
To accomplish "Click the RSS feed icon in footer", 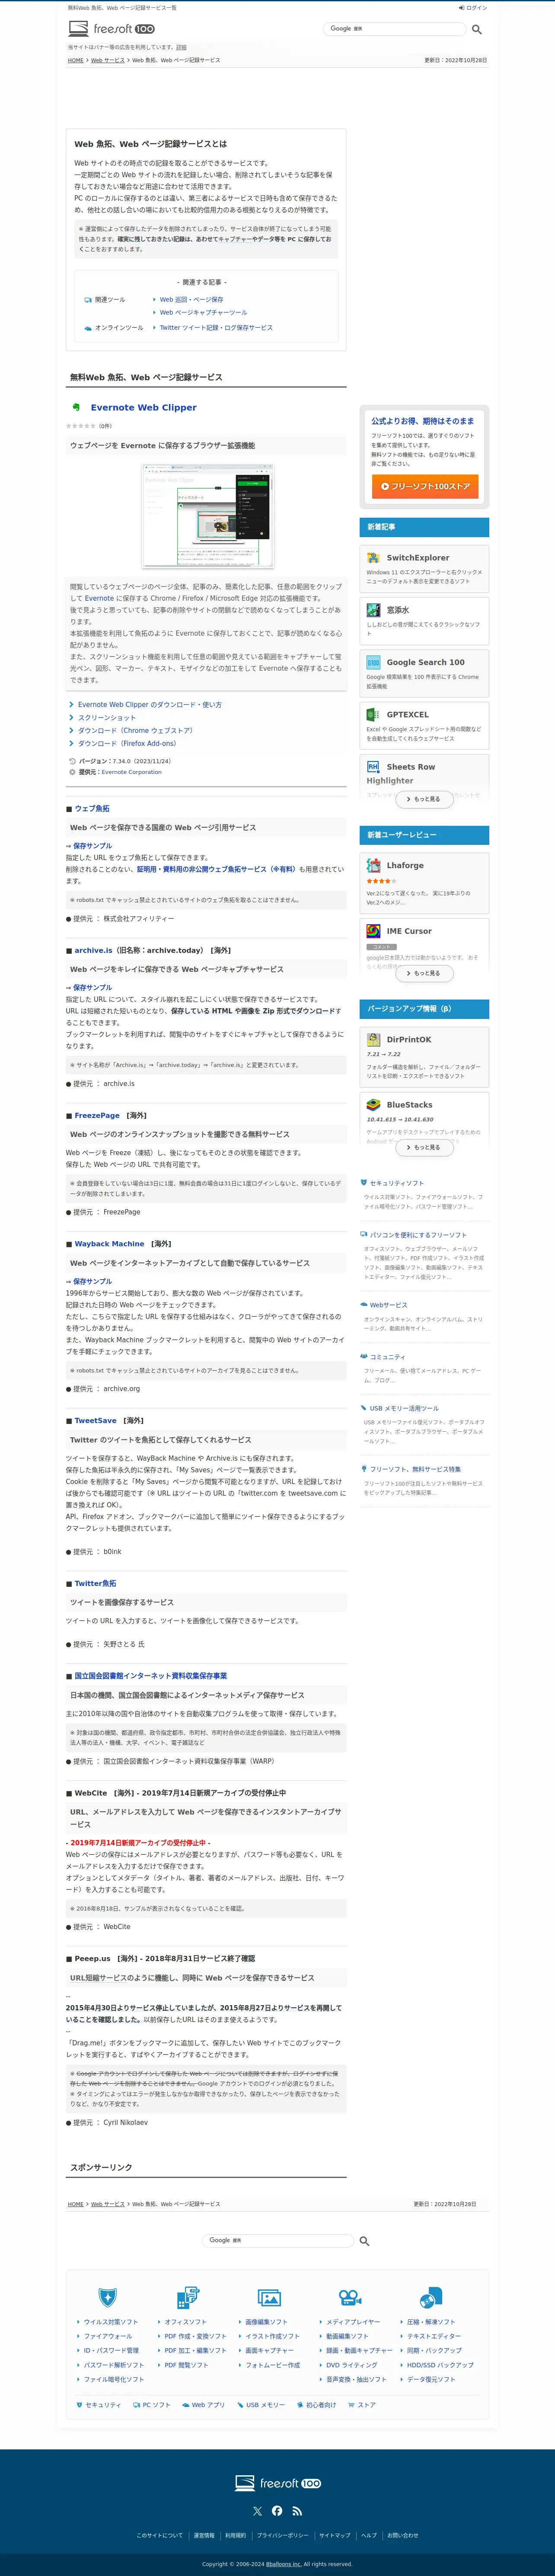I will (x=297, y=2511).
